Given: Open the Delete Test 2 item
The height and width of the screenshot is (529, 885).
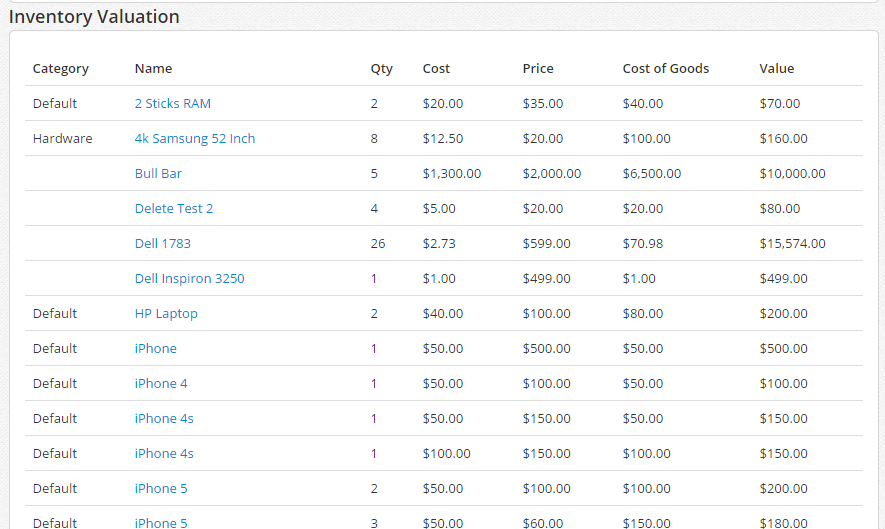Looking at the screenshot, I should (x=174, y=209).
